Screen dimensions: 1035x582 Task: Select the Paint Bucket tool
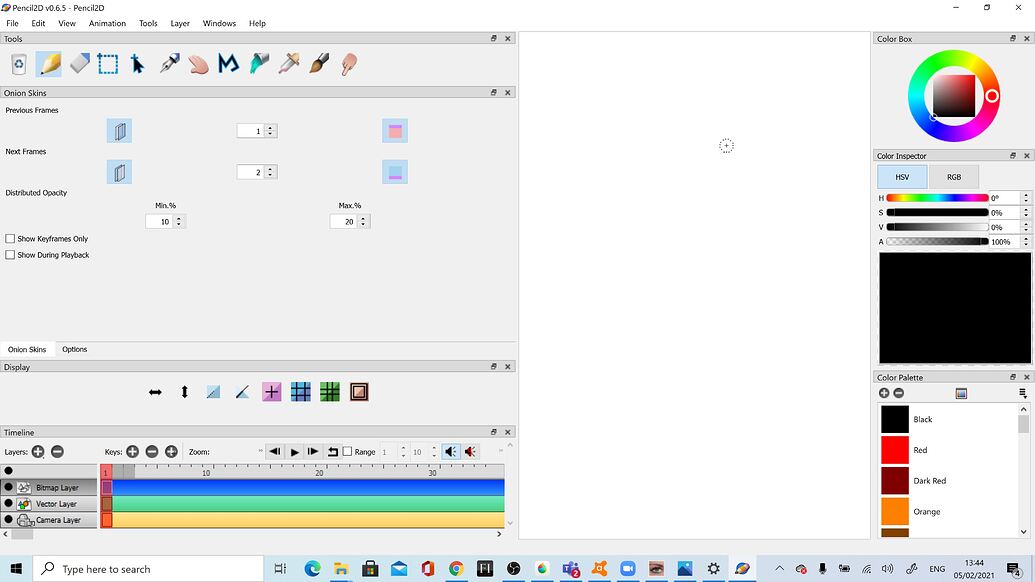259,64
